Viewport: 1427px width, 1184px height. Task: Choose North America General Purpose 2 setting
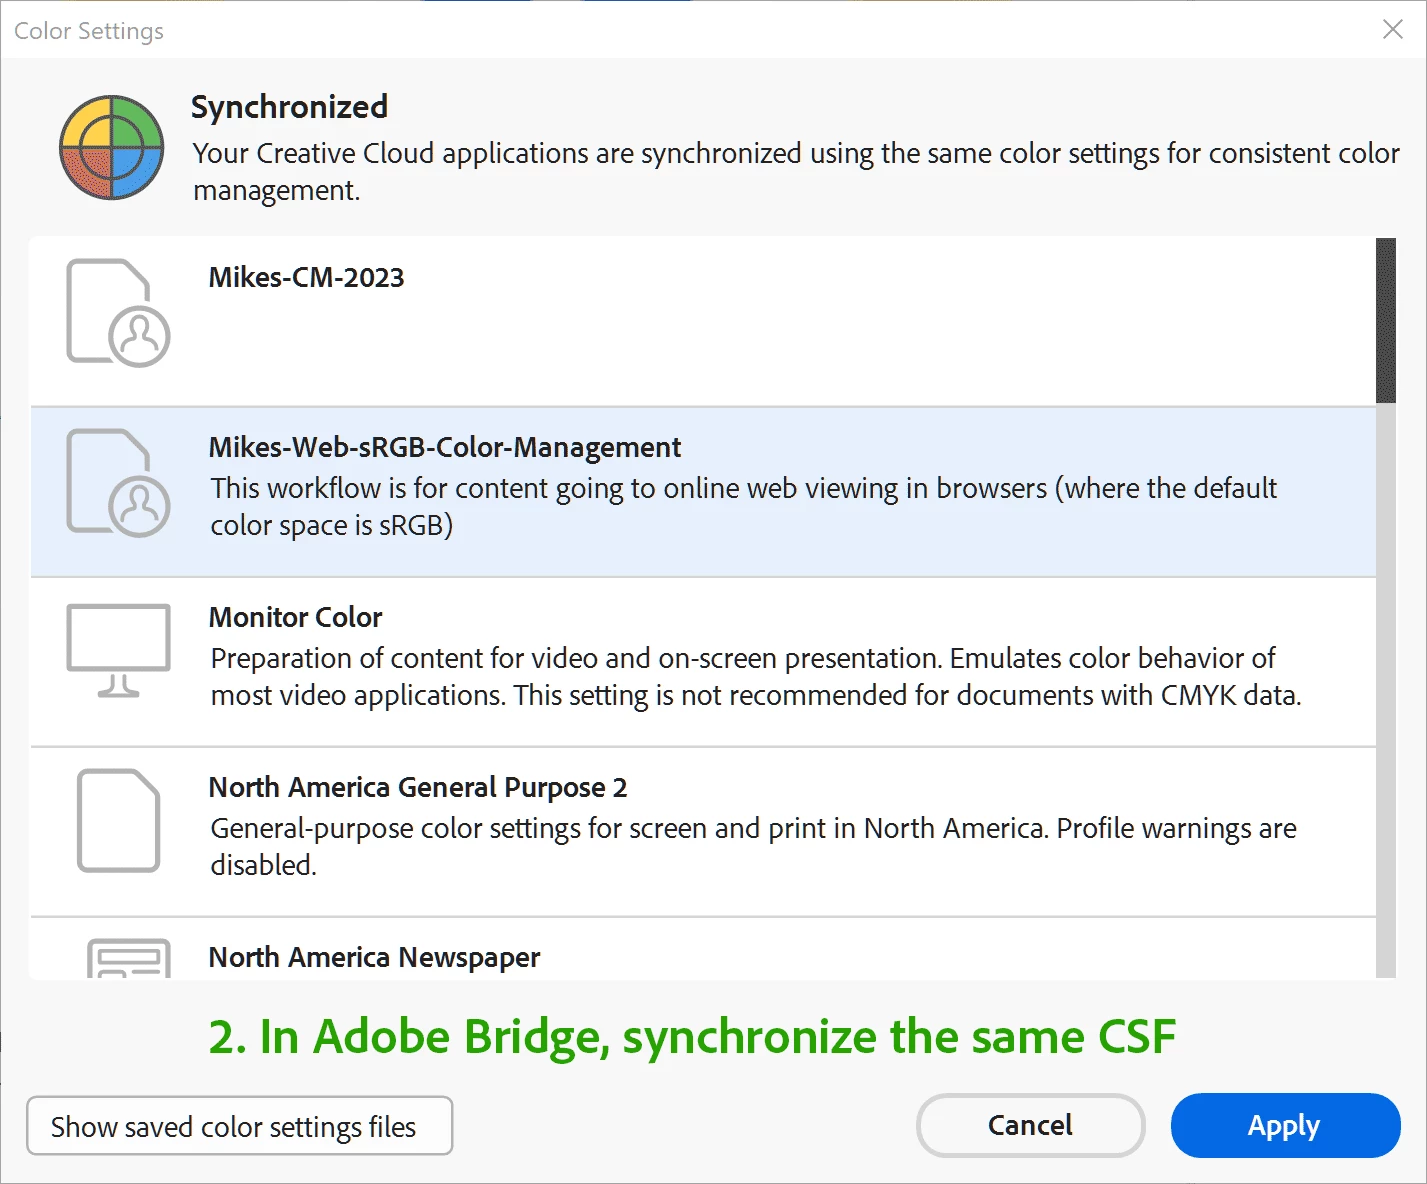tap(417, 788)
